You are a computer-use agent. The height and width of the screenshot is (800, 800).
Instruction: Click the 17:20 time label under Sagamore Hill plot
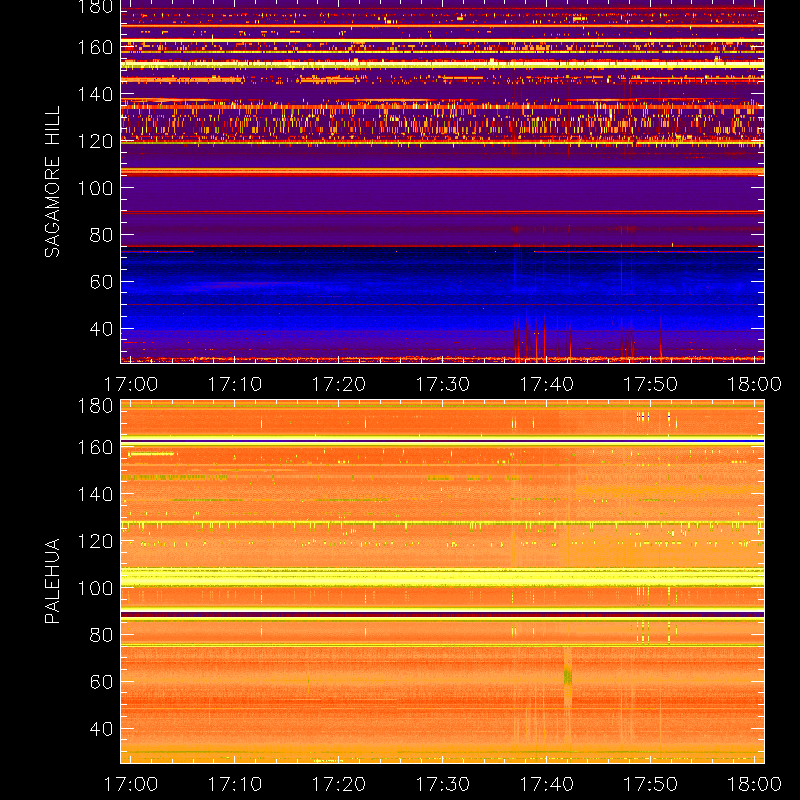[x=339, y=384]
